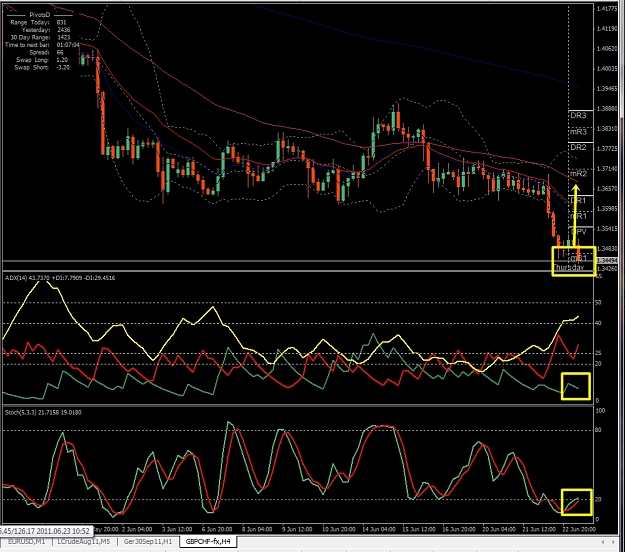The width and height of the screenshot is (625, 552).
Task: Click the ADX scale level 40
Action: (598, 323)
